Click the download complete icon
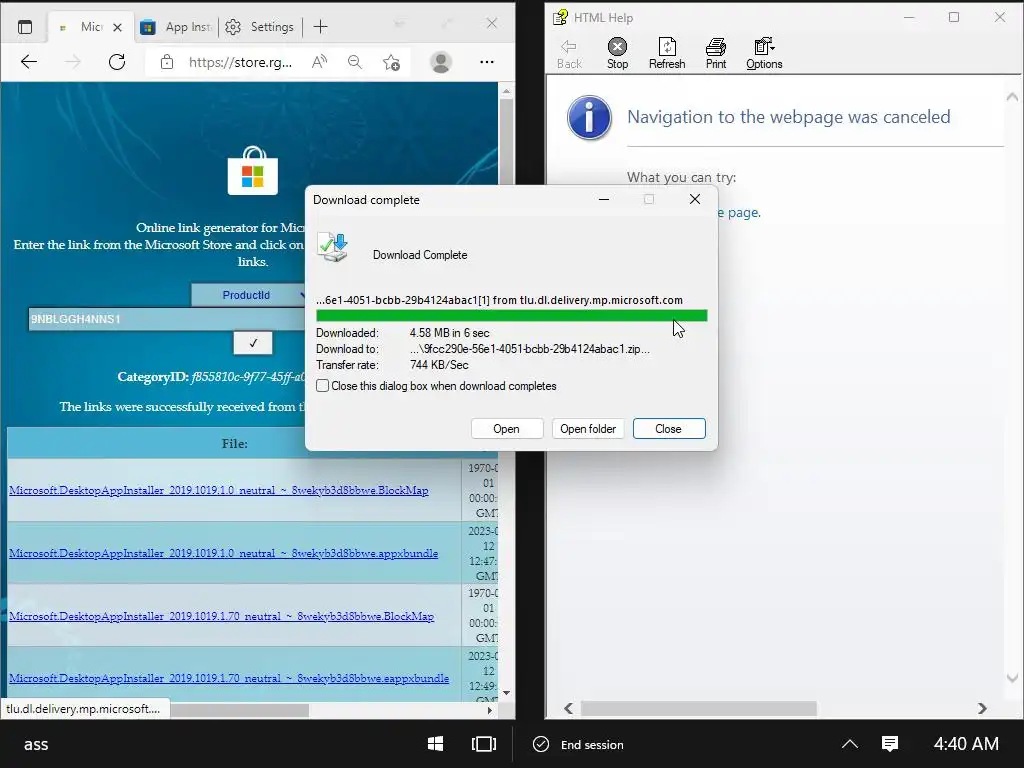This screenshot has height=768, width=1024. pyautogui.click(x=333, y=248)
